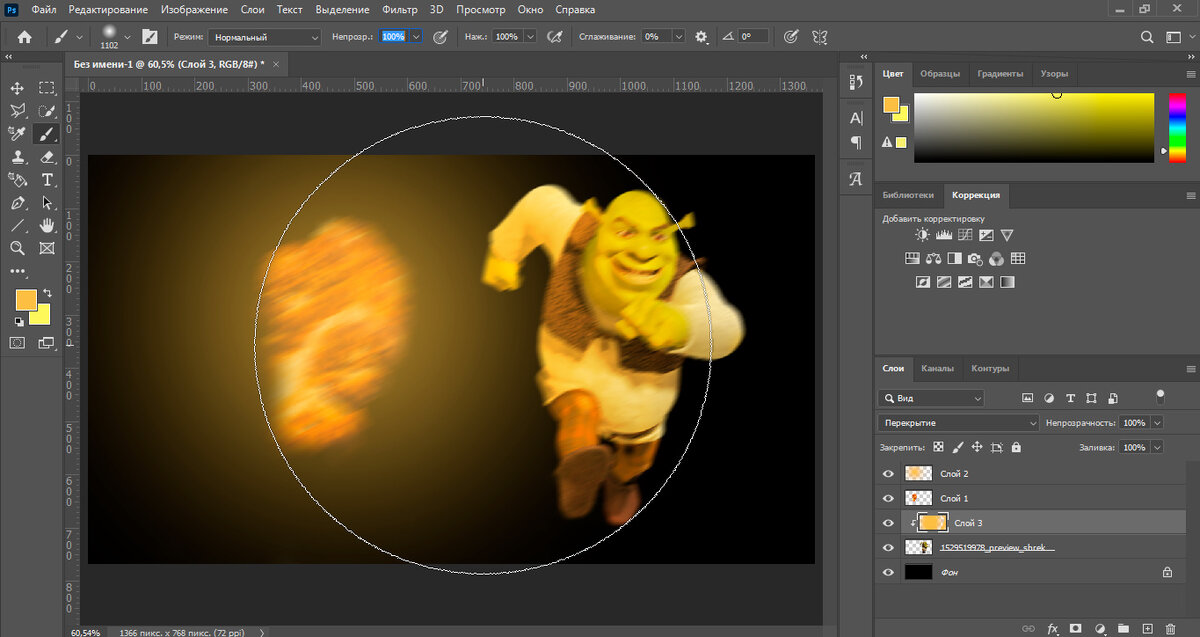The image size is (1200, 637).
Task: Select the Zoom tool
Action: pyautogui.click(x=17, y=249)
